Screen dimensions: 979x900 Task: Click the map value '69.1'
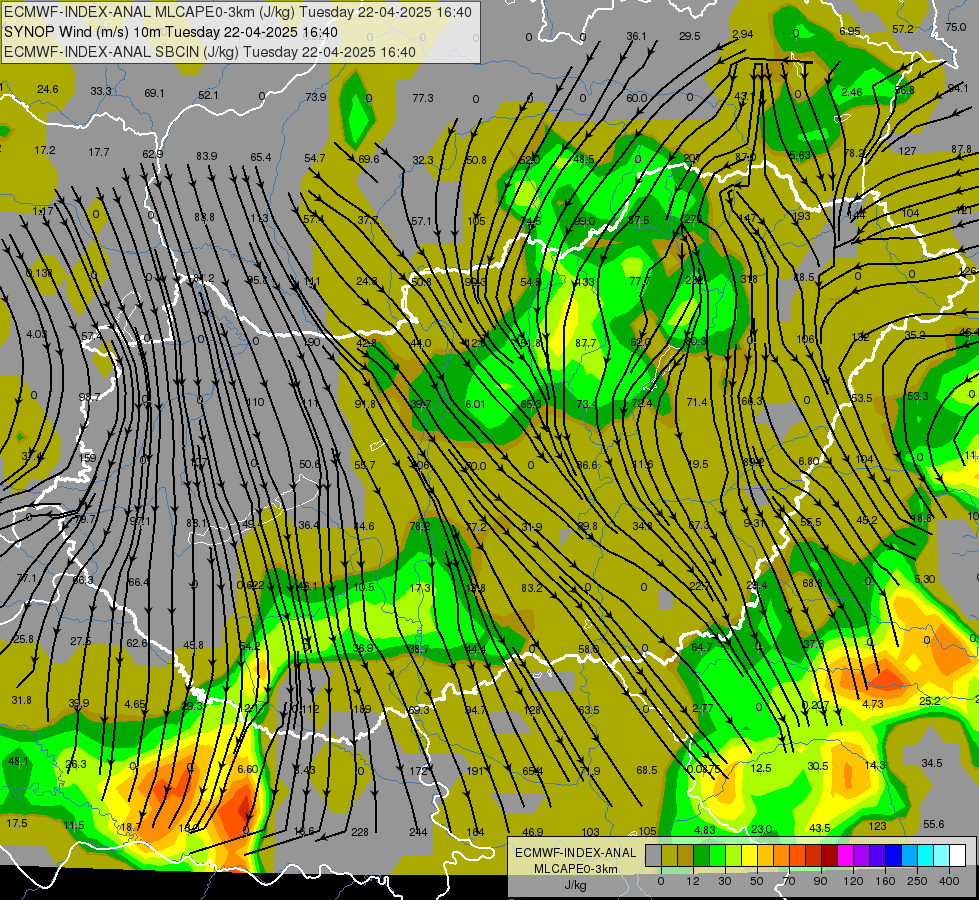154,93
